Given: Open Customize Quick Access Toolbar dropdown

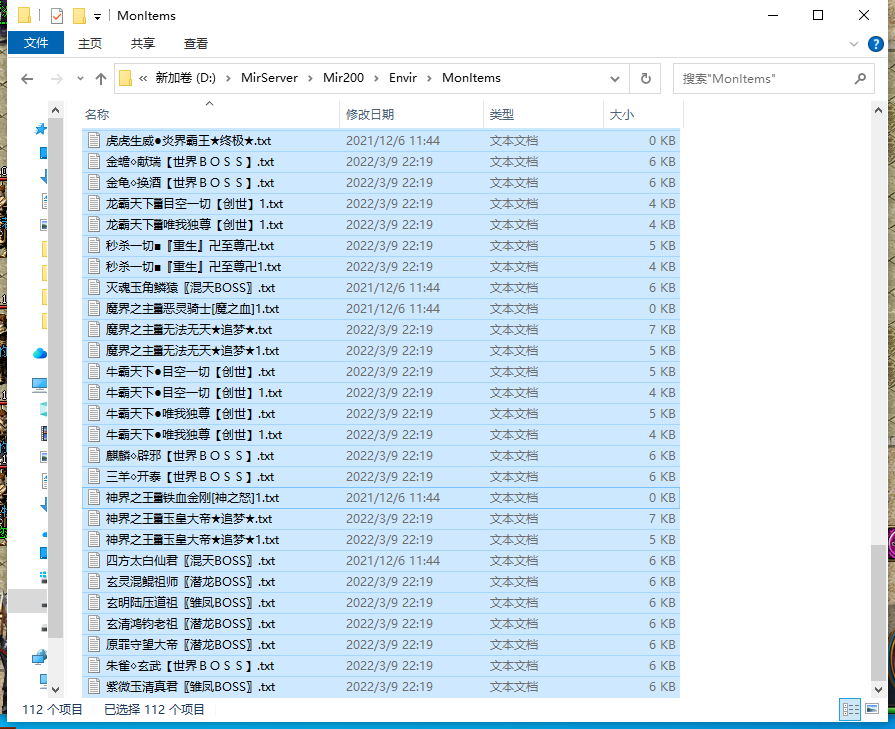Looking at the screenshot, I should tap(98, 17).
